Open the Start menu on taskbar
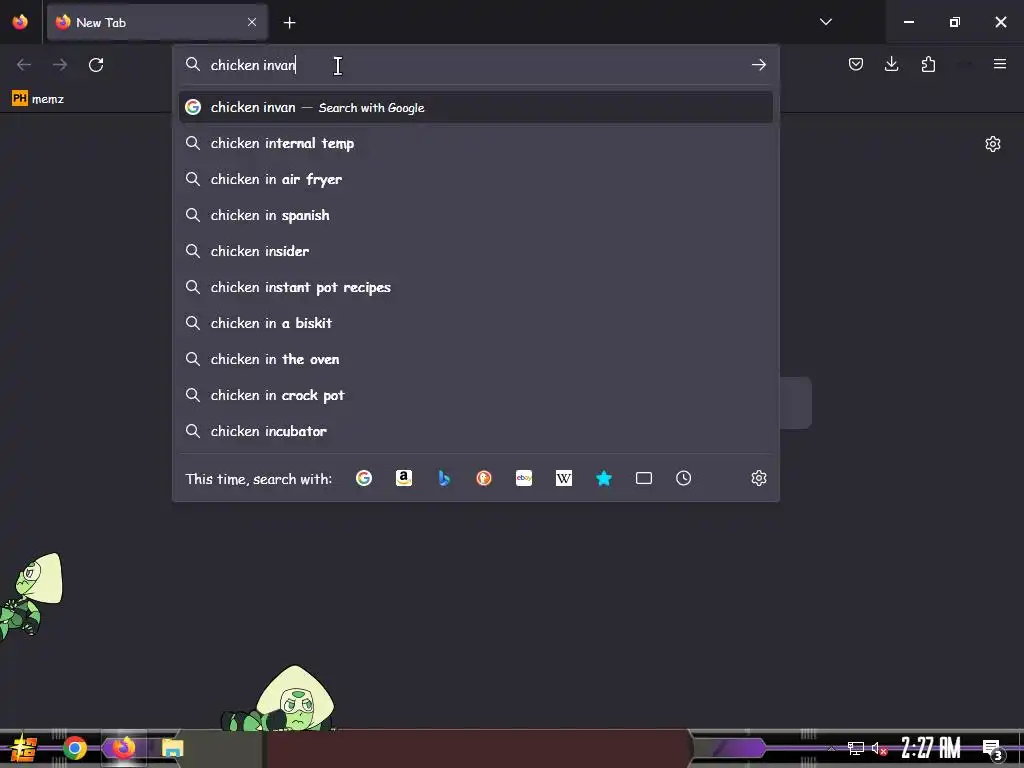The width and height of the screenshot is (1024, 768). 24,748
